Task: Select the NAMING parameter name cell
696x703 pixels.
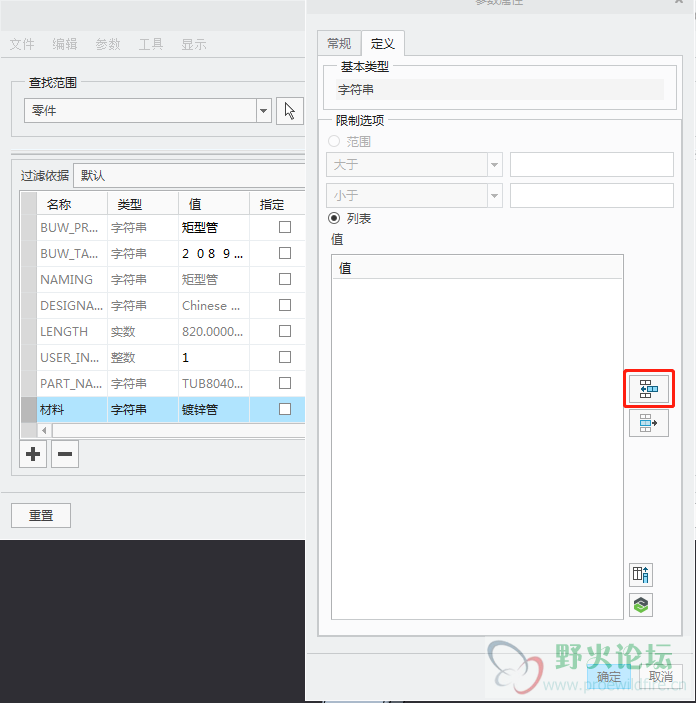Action: (72, 279)
